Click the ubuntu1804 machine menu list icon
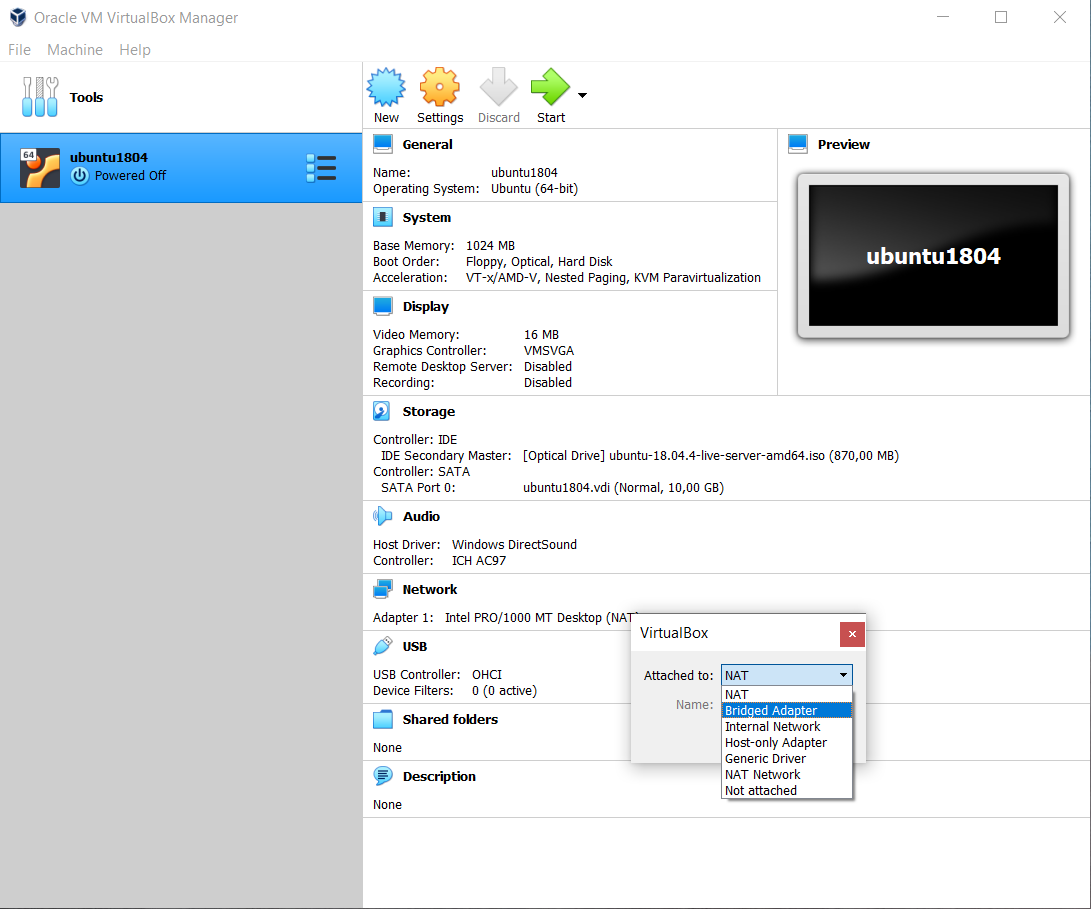The width and height of the screenshot is (1091, 909). tap(321, 168)
